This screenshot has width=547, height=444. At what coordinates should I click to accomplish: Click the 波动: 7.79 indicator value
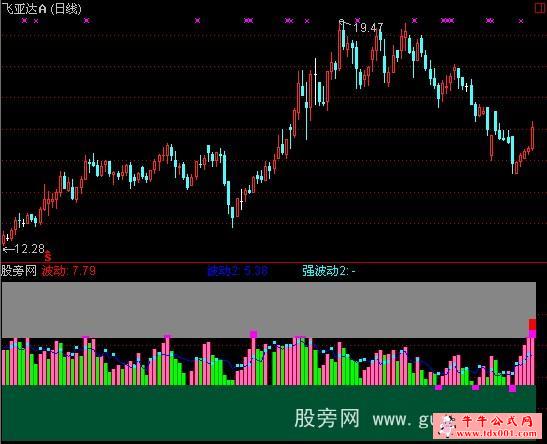coord(69,271)
